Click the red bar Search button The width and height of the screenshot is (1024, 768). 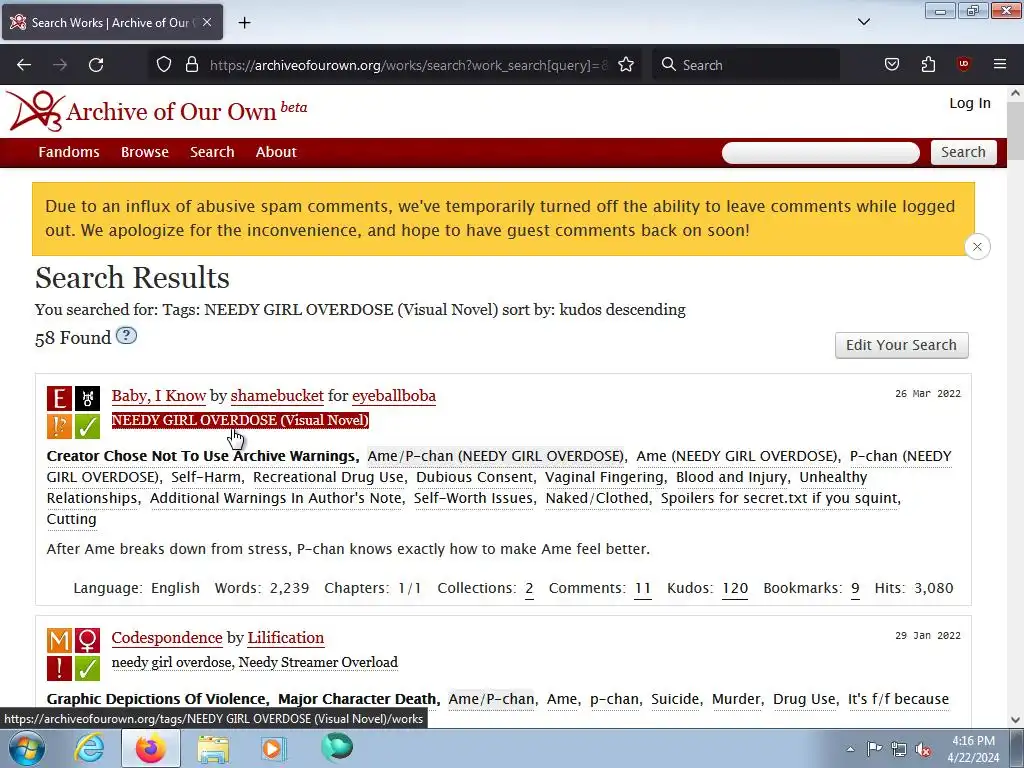(963, 152)
